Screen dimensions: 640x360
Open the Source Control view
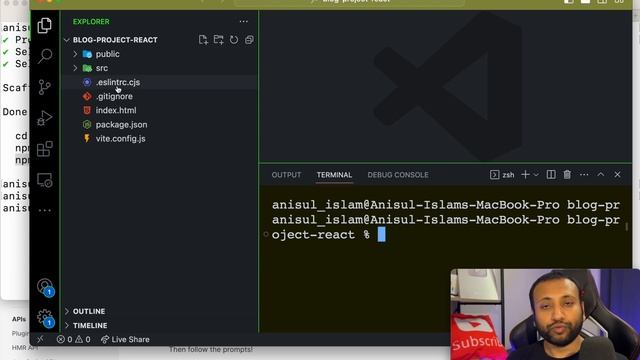(x=44, y=87)
